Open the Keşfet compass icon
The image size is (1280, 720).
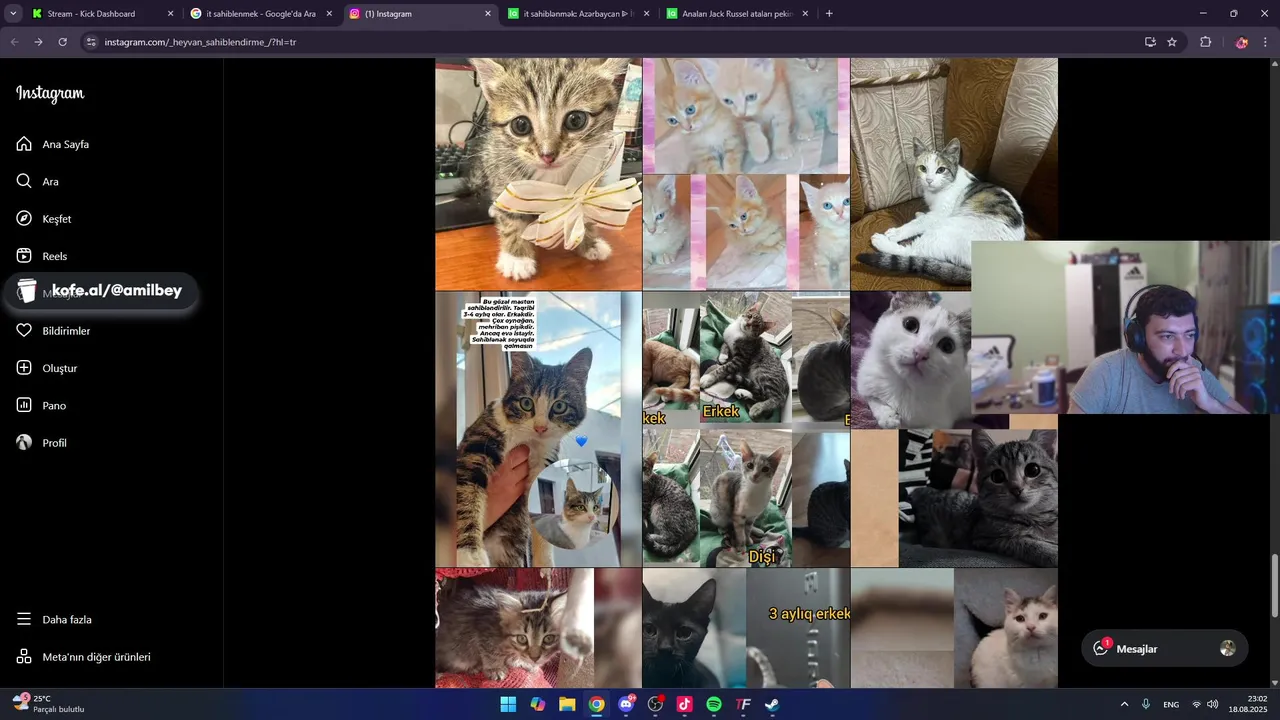pos(24,219)
